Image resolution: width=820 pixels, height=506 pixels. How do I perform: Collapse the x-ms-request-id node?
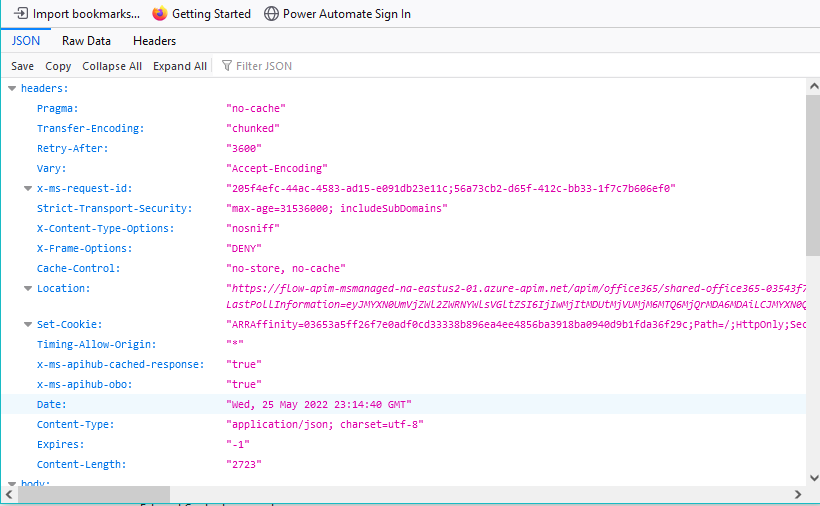[x=28, y=188]
